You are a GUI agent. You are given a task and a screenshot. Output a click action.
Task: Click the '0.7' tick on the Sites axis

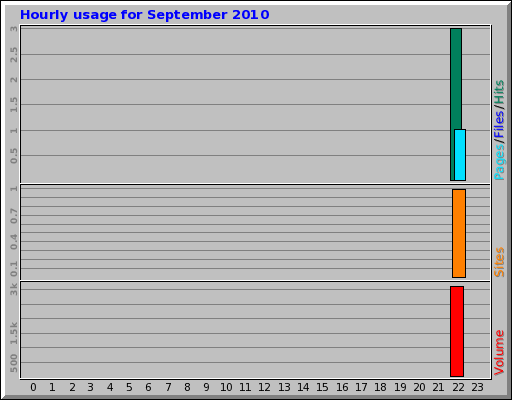click(x=14, y=216)
